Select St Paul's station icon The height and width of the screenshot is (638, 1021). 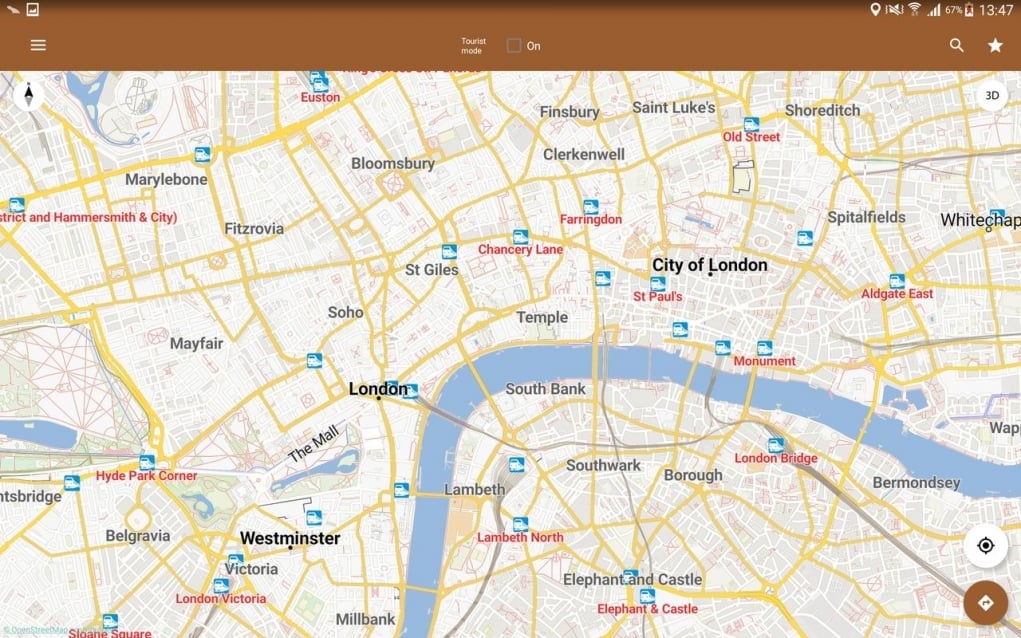658,283
